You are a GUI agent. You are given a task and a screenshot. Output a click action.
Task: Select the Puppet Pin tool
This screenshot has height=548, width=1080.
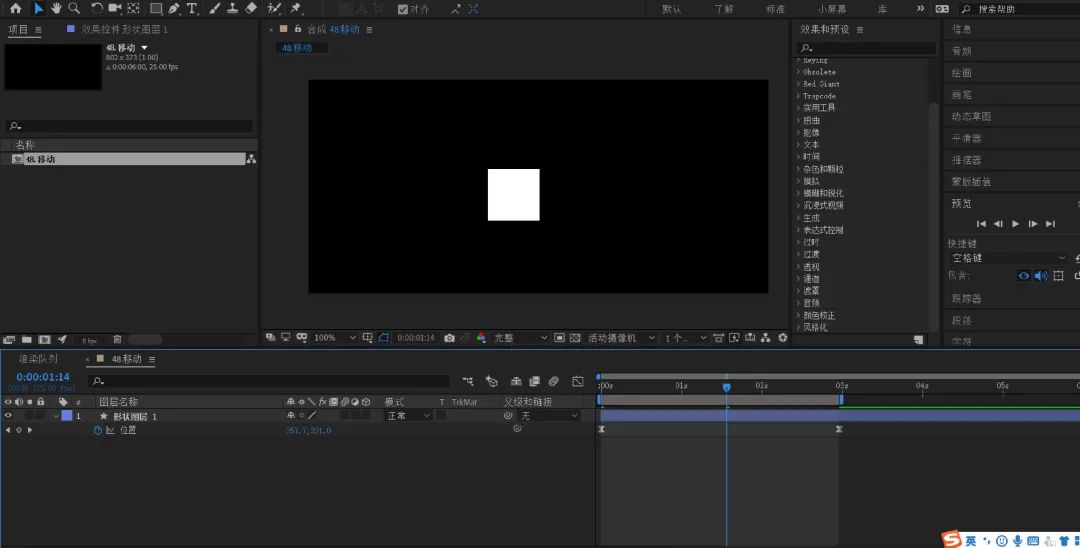pyautogui.click(x=296, y=8)
